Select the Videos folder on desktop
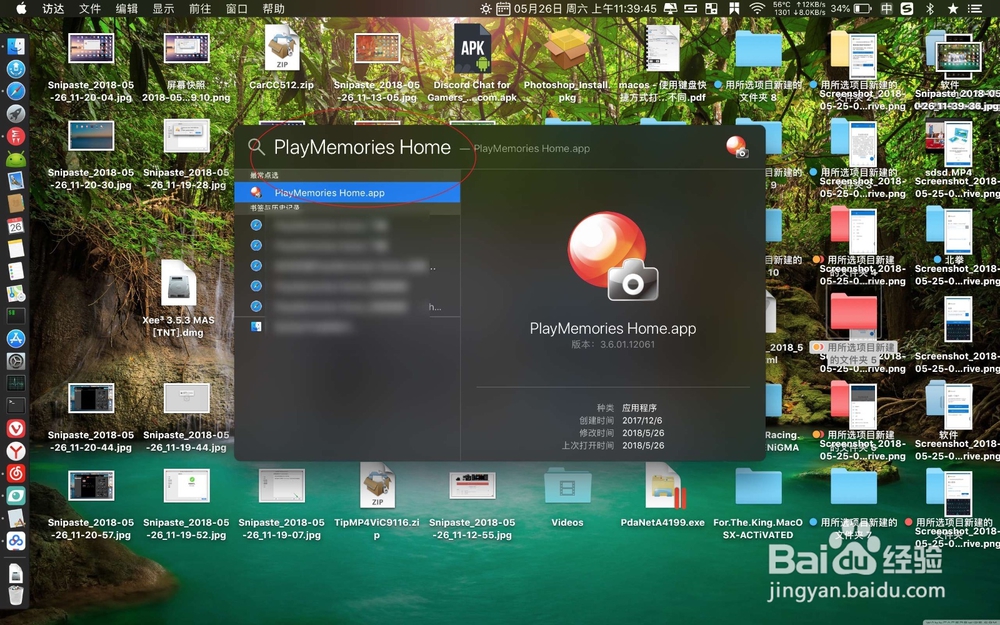This screenshot has height=625, width=1000. pyautogui.click(x=567, y=488)
